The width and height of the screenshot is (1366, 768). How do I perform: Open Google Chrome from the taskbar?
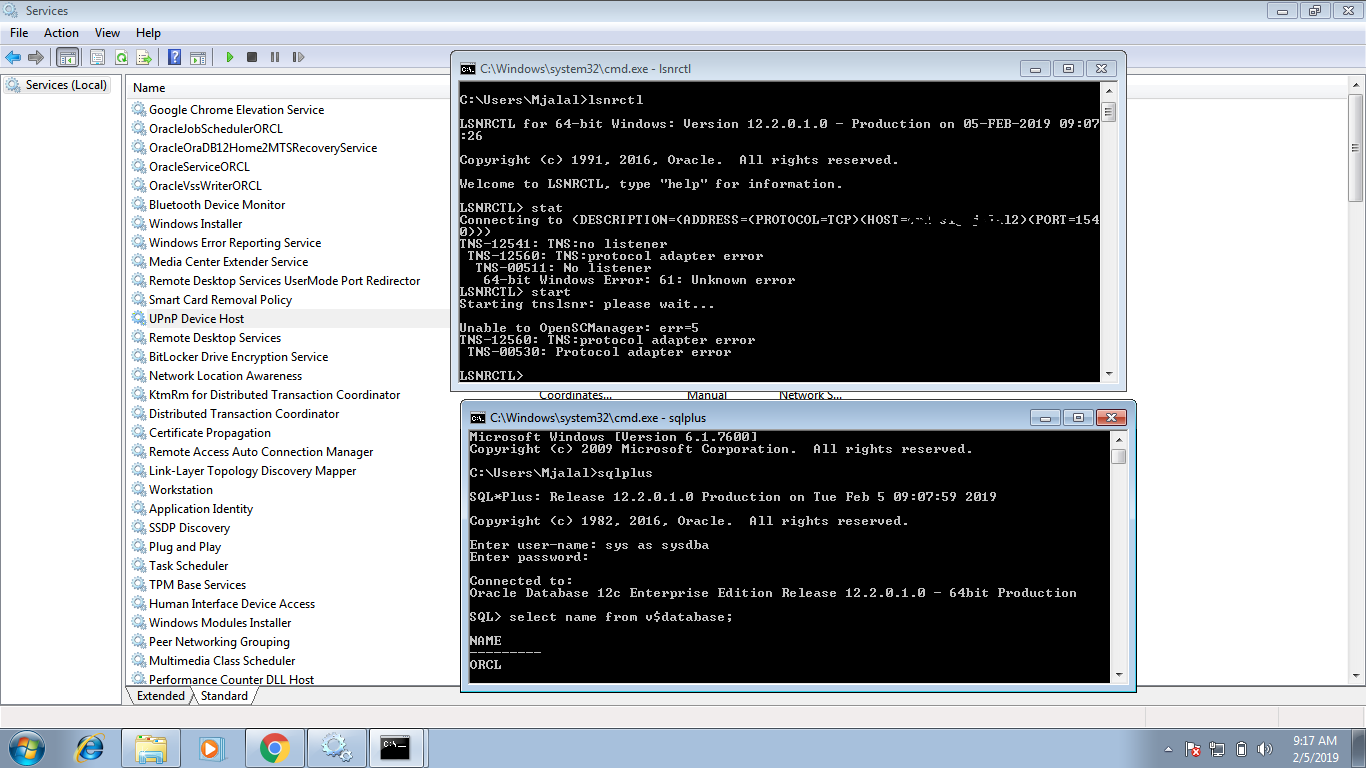[275, 748]
